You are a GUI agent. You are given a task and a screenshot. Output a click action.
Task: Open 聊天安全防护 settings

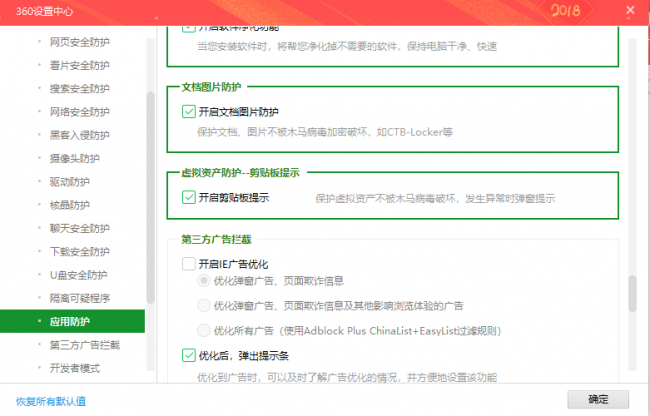pyautogui.click(x=80, y=228)
